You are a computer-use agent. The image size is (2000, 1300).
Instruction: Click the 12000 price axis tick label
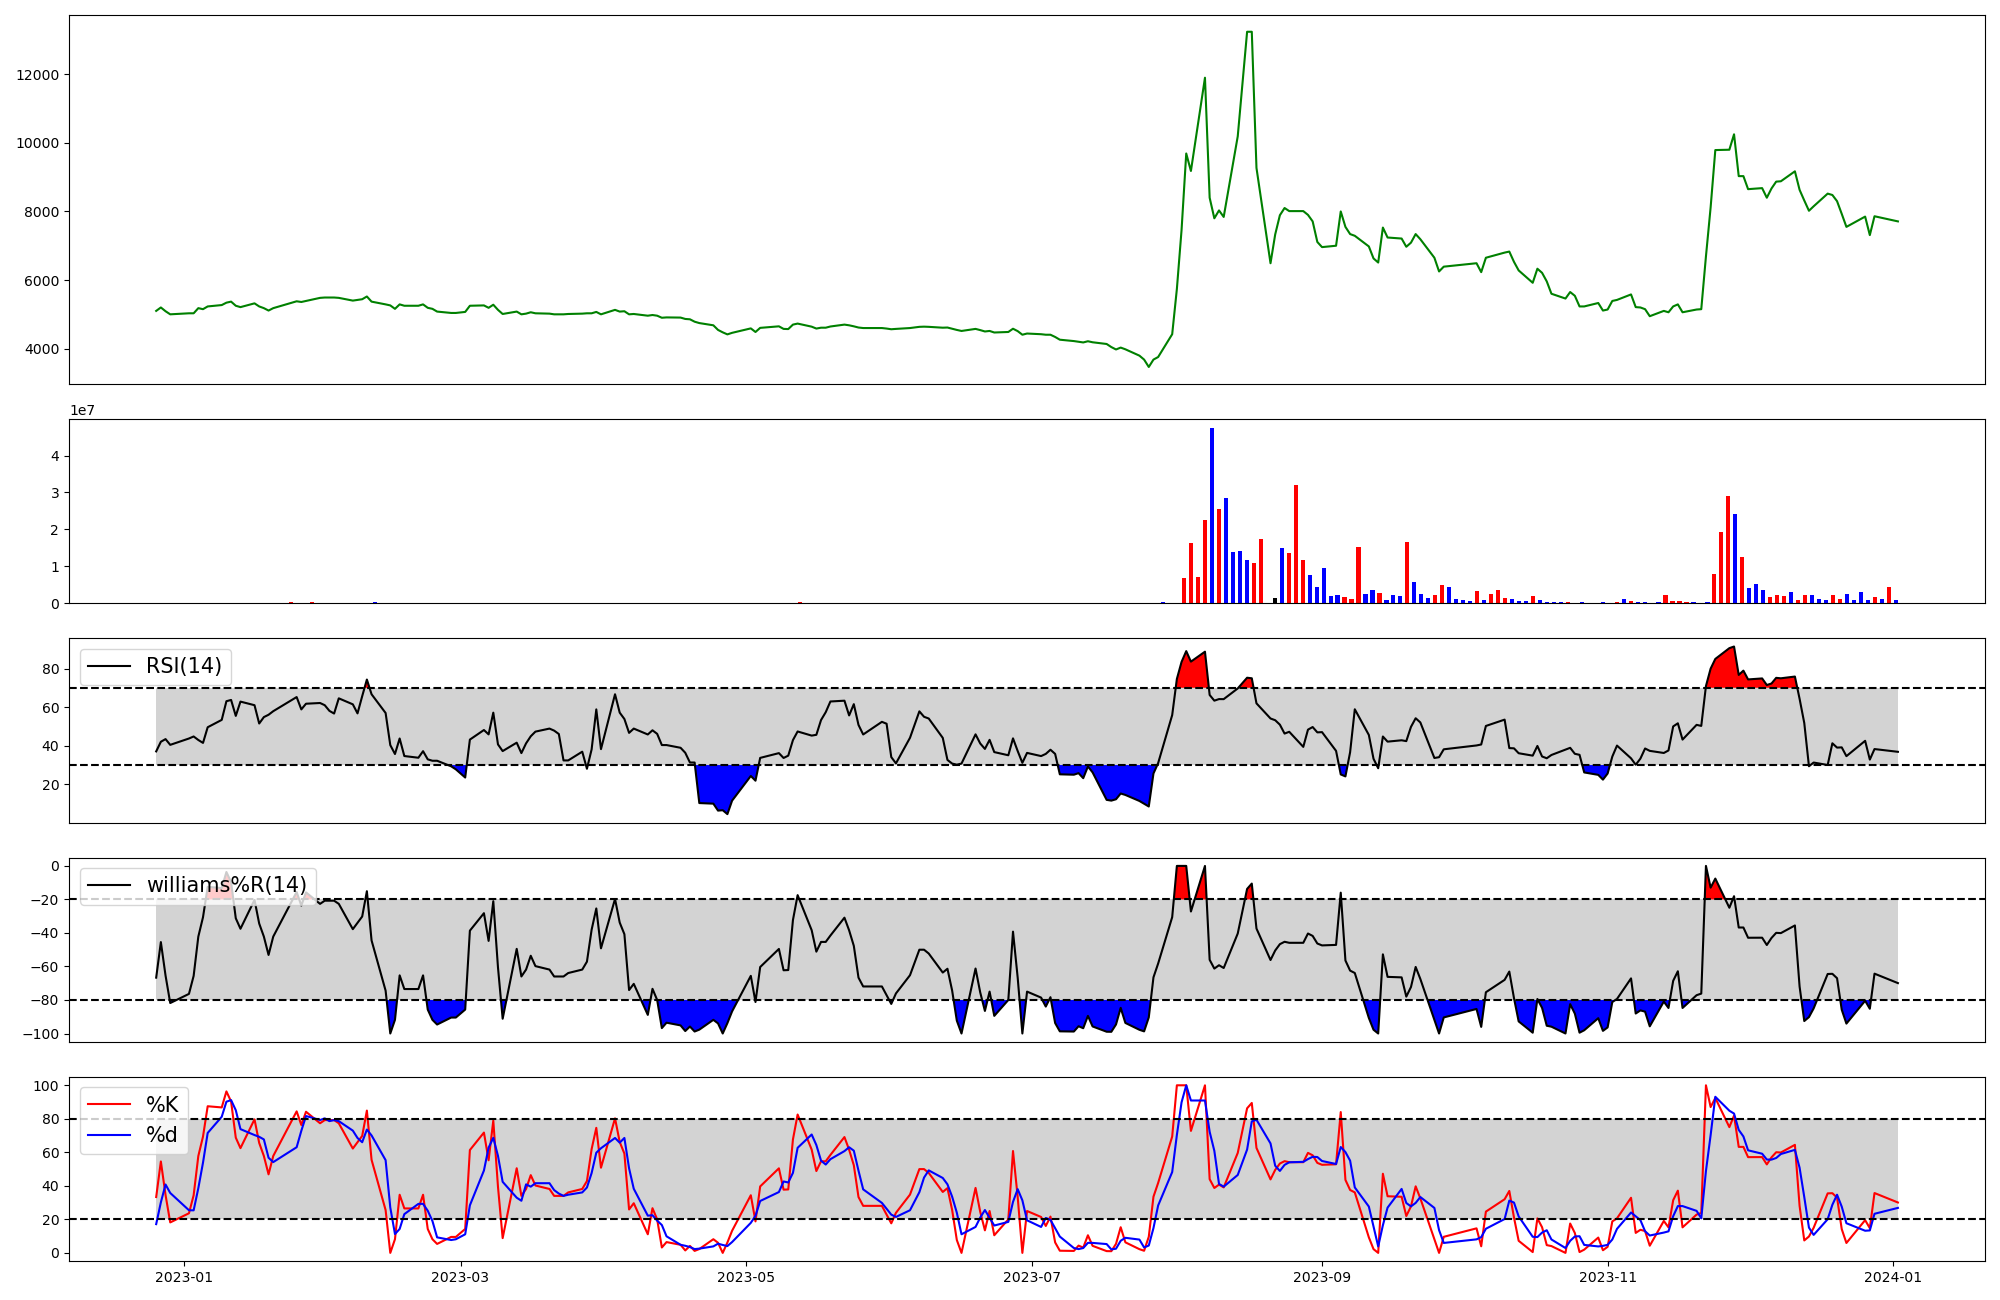[x=38, y=75]
